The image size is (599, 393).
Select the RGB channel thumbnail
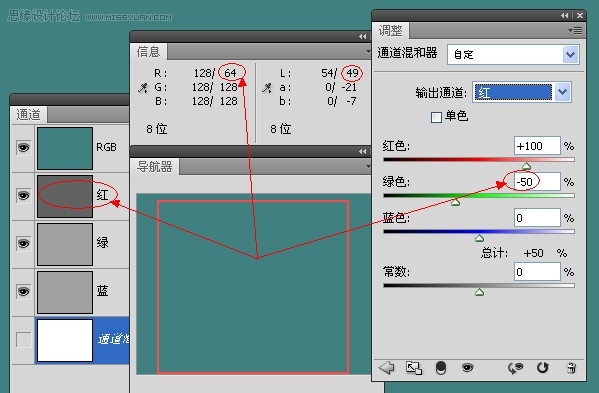65,148
